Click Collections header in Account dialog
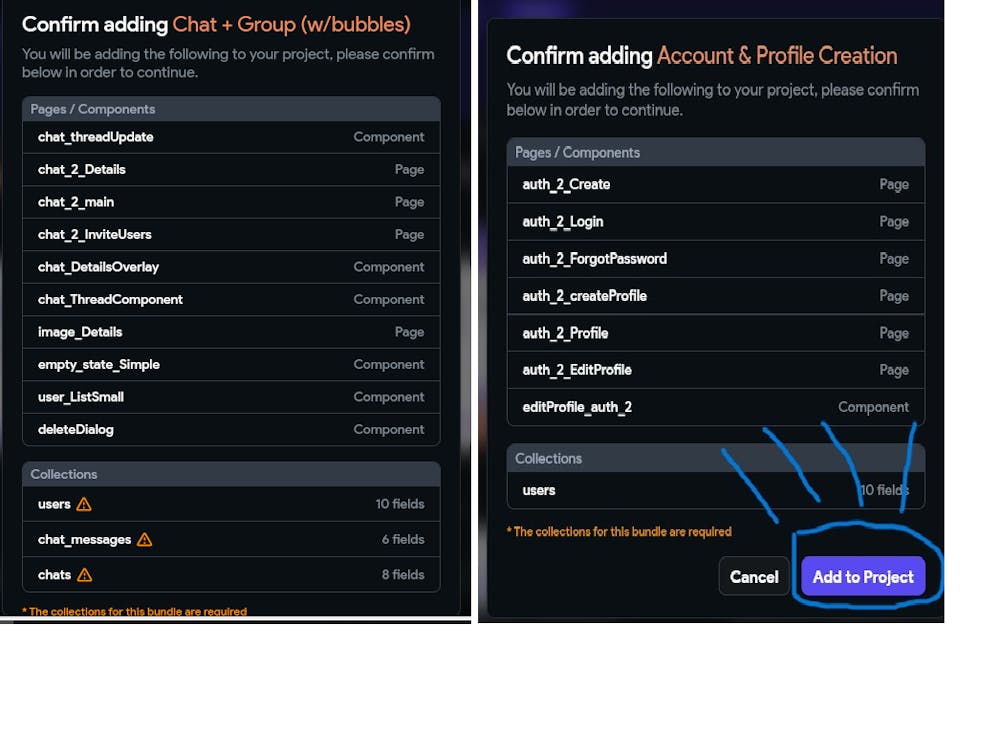This screenshot has height=734, width=1000. 716,459
